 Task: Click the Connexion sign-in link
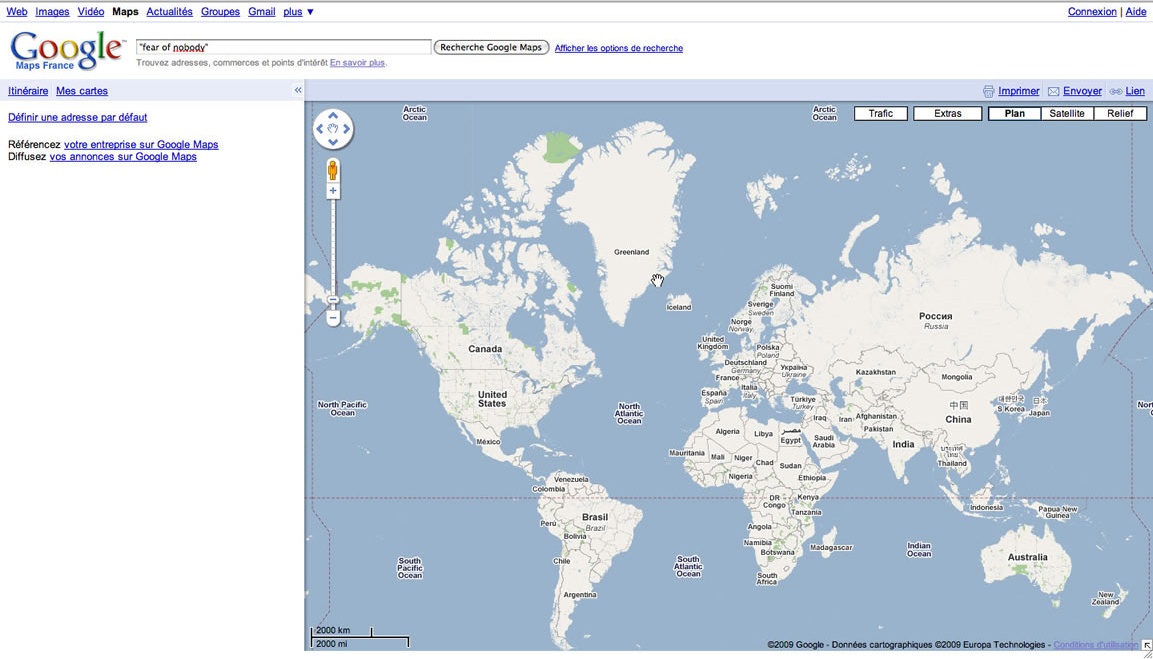tap(1092, 12)
